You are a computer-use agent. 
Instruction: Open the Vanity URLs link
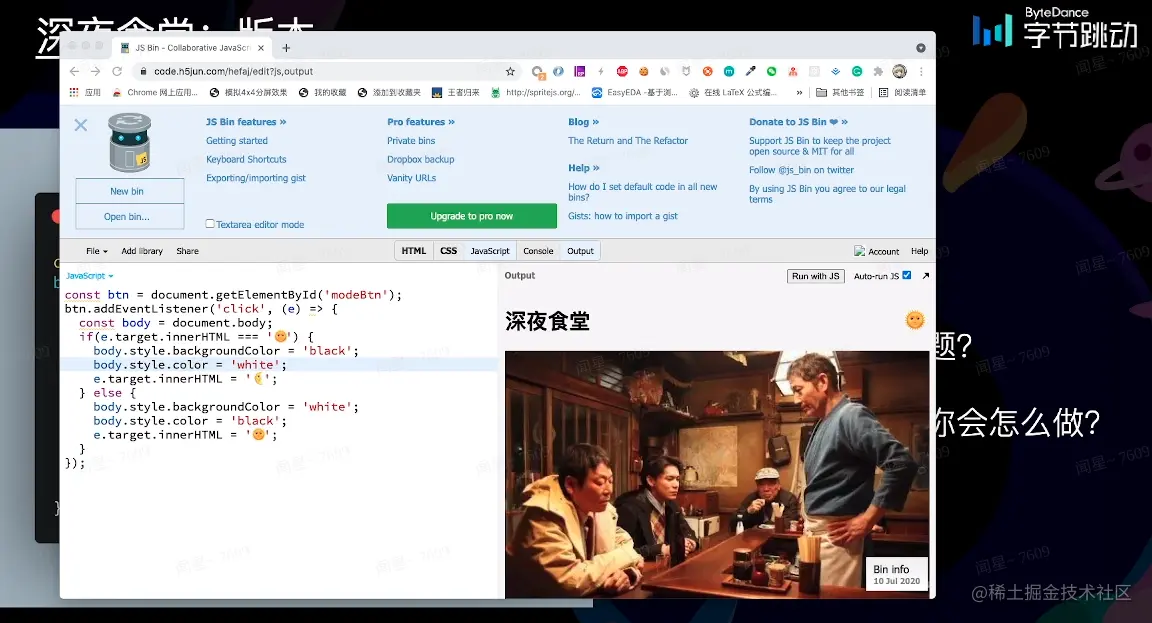tap(411, 179)
